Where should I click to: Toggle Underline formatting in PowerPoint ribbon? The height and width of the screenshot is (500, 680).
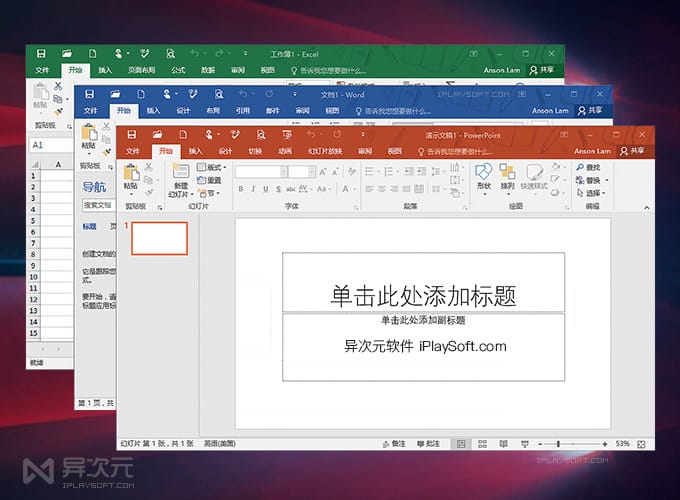(x=265, y=189)
